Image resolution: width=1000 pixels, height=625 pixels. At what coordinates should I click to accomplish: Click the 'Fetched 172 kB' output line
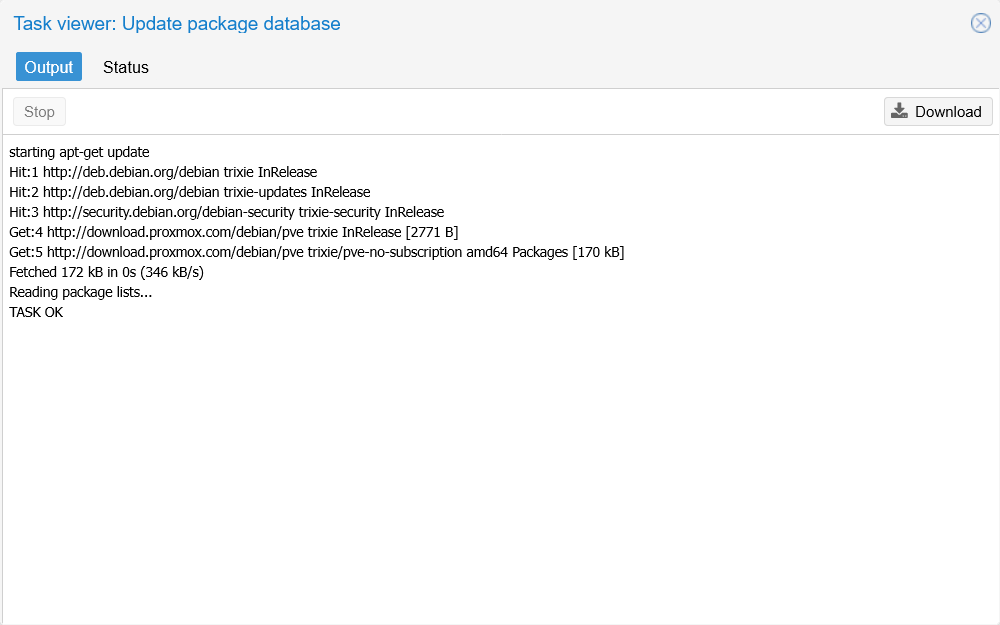107,271
